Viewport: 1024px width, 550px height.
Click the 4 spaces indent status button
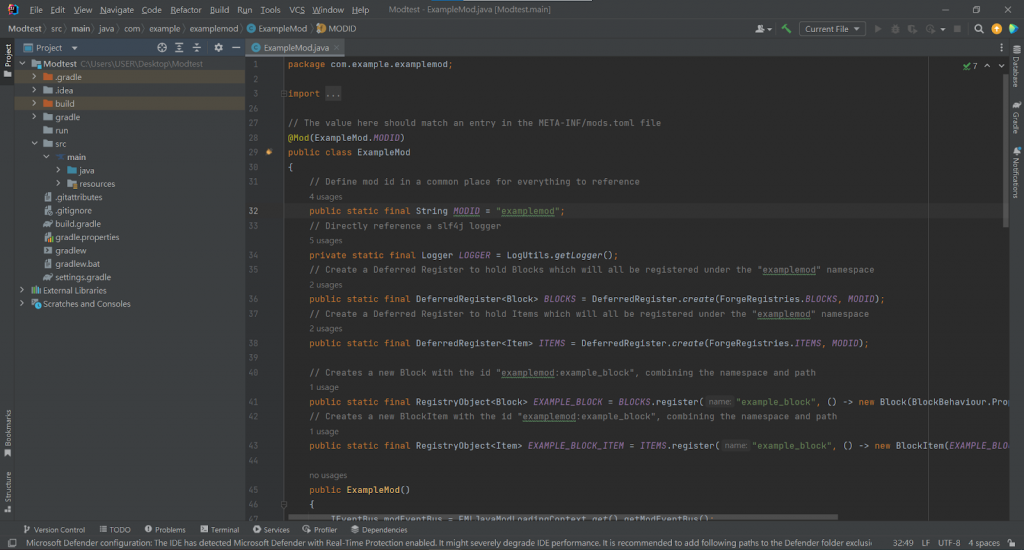pyautogui.click(x=983, y=543)
